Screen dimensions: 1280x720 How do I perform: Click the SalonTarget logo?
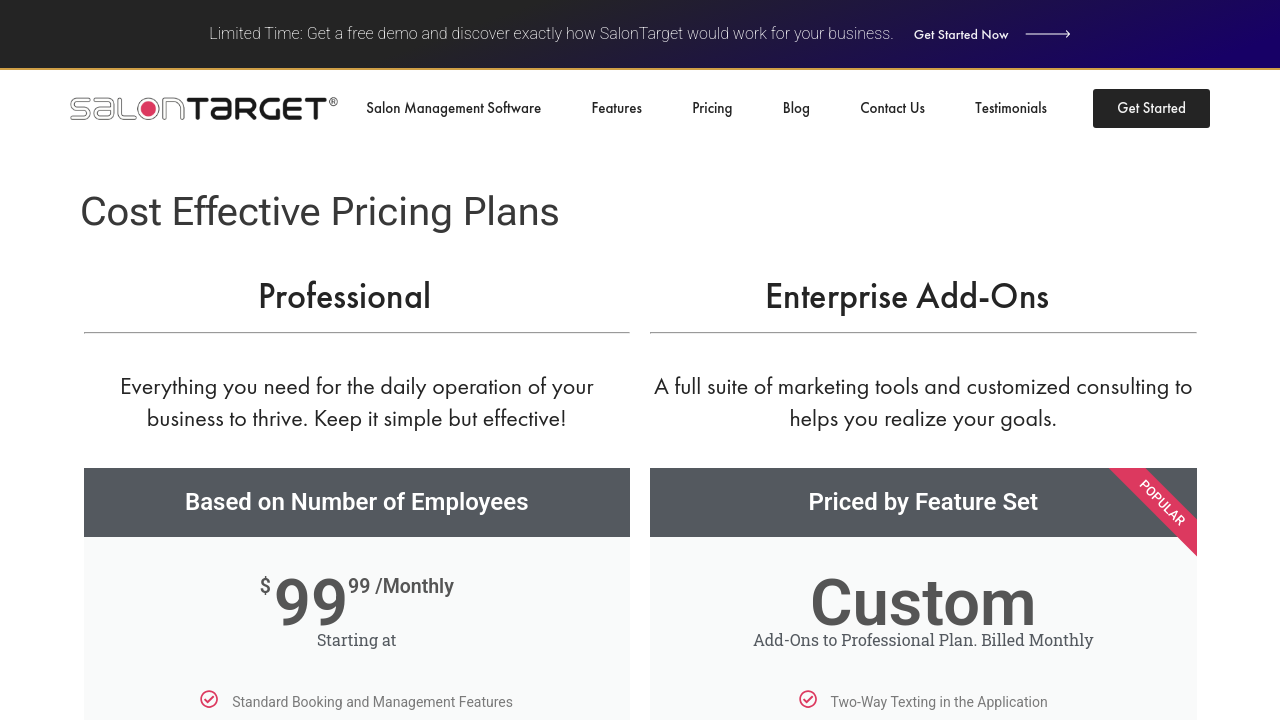pos(203,108)
